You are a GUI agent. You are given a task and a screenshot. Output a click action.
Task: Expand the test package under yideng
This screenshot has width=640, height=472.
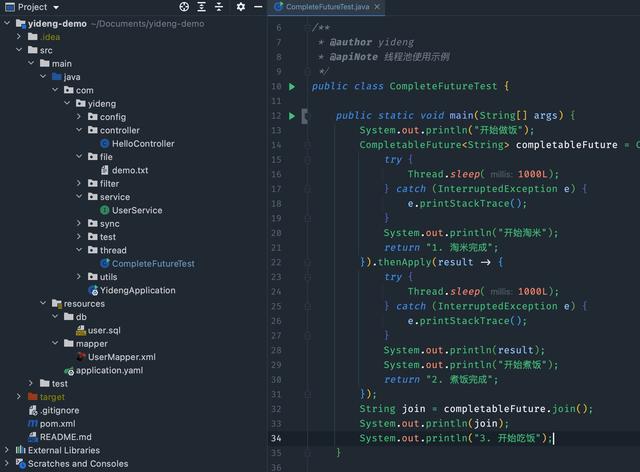[79, 236]
